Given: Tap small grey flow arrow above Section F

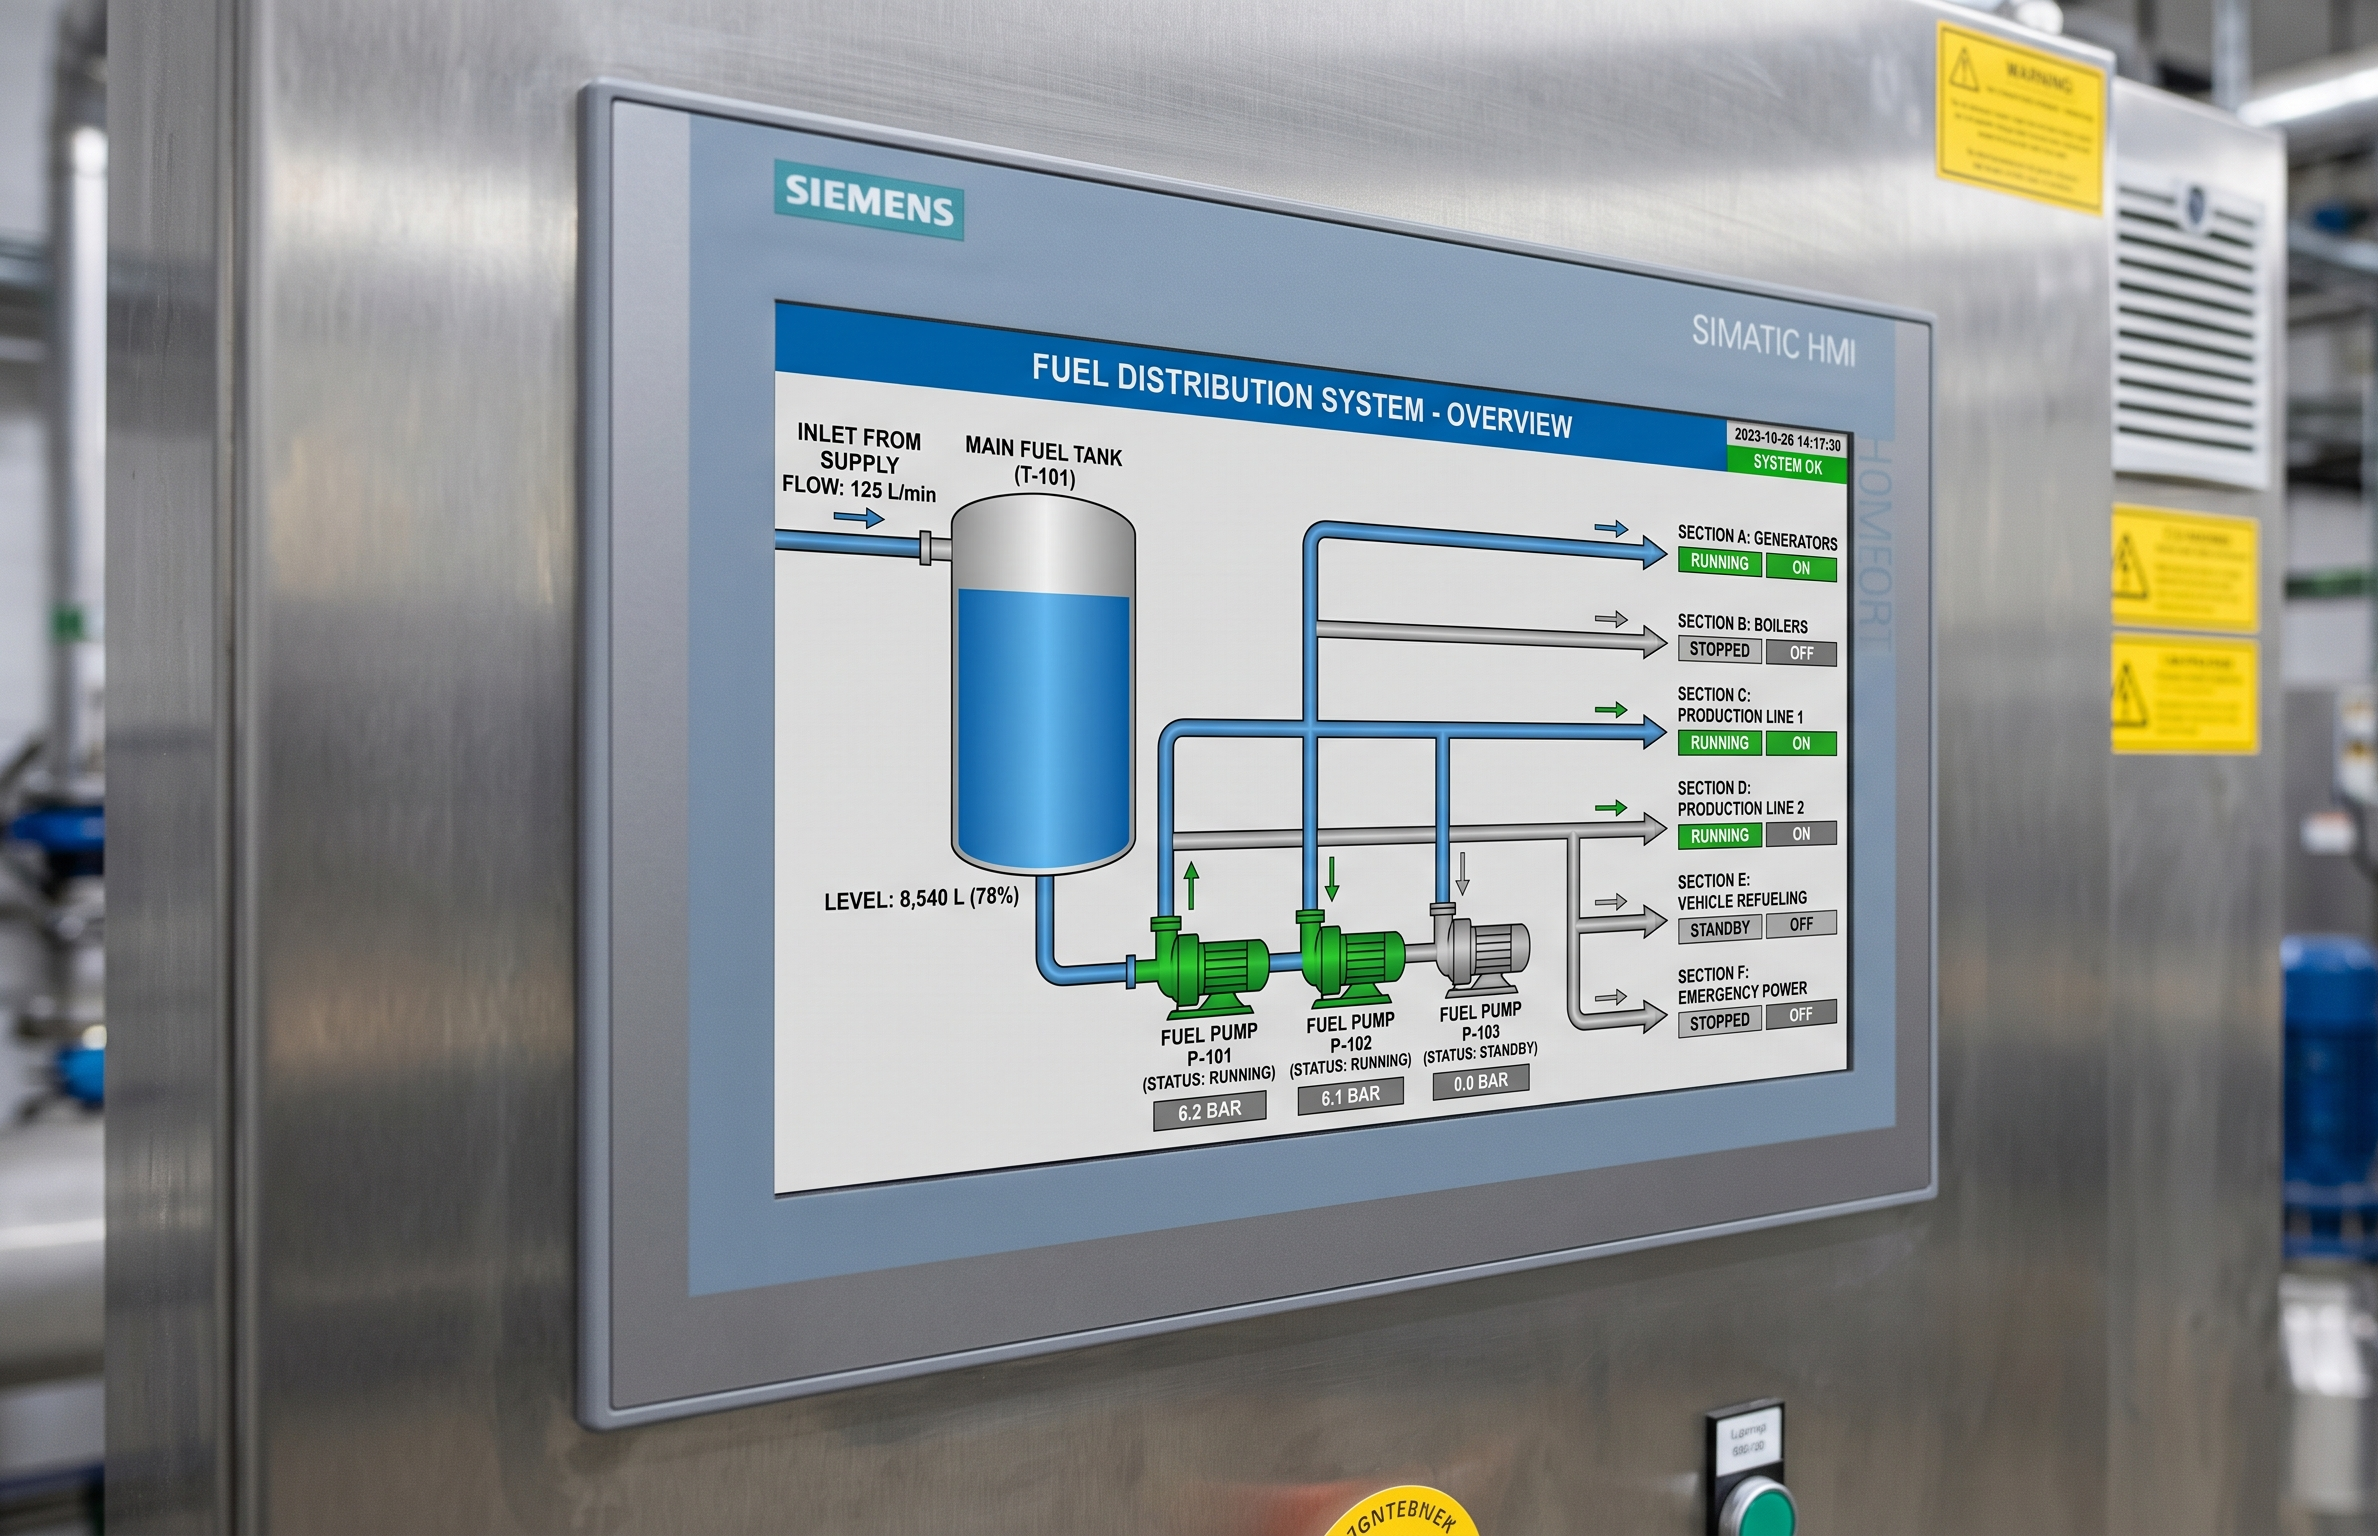Looking at the screenshot, I should point(1611,997).
